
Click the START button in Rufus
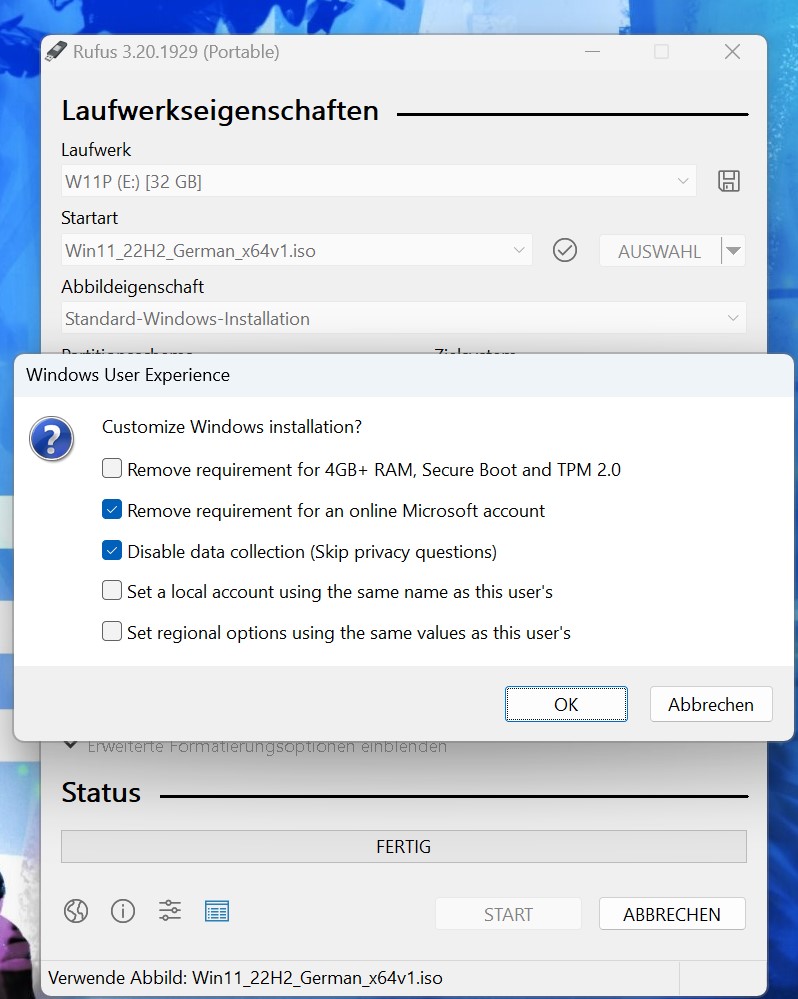point(508,914)
